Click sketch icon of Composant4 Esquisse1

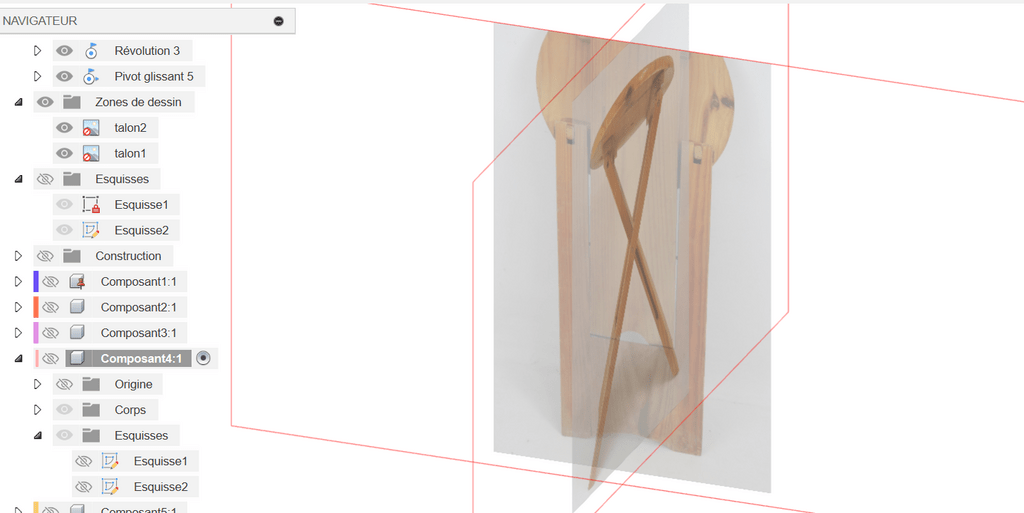pos(110,461)
